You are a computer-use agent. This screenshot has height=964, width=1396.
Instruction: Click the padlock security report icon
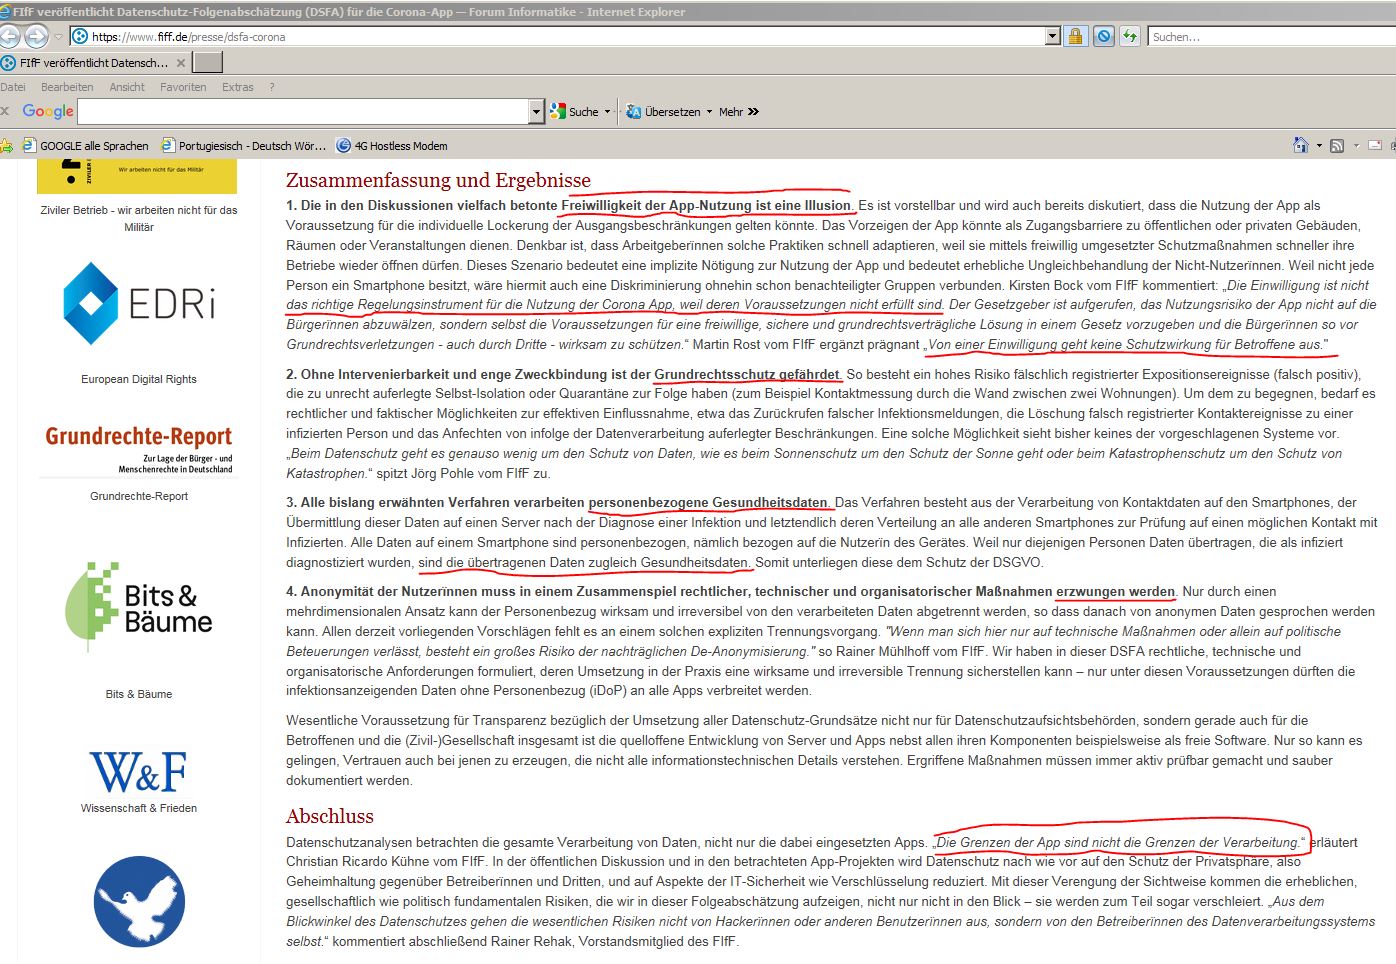click(1075, 37)
